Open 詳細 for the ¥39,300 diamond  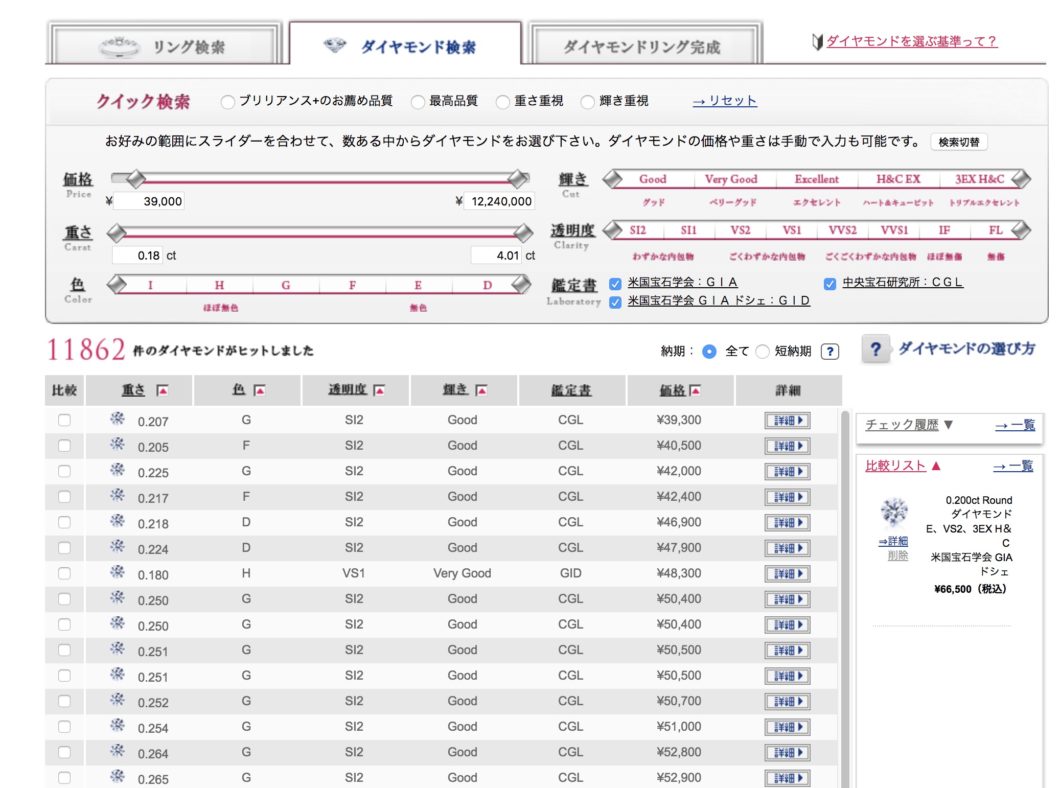point(787,420)
